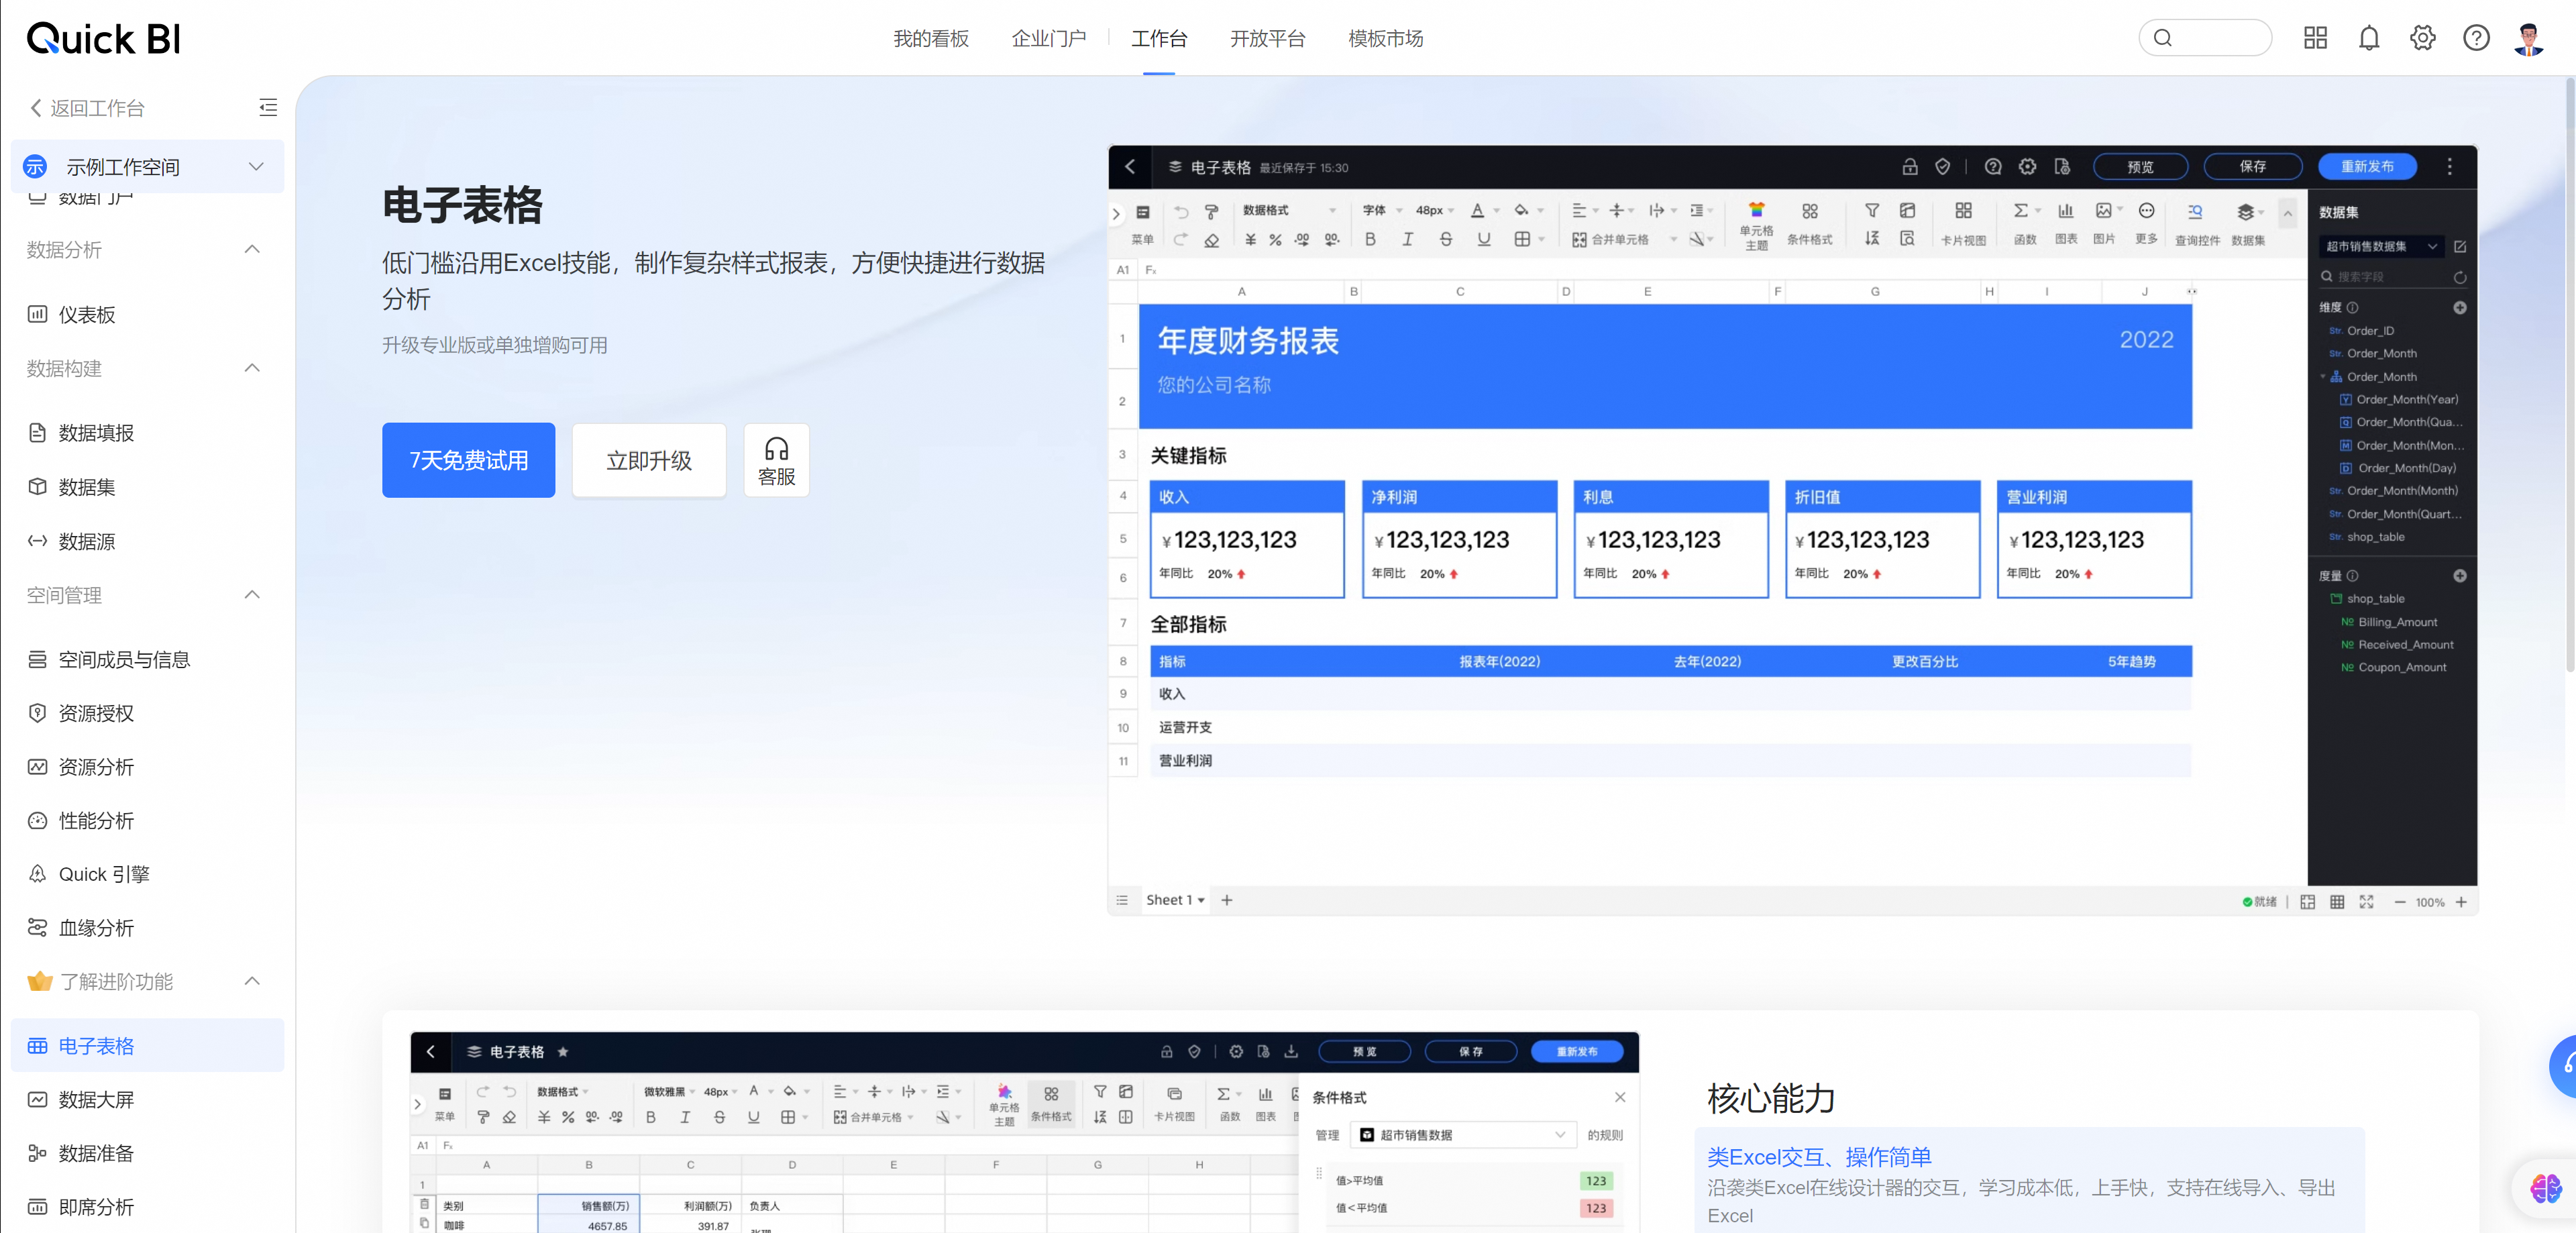
Task: Open the settings gear icon
Action: pos(2422,38)
